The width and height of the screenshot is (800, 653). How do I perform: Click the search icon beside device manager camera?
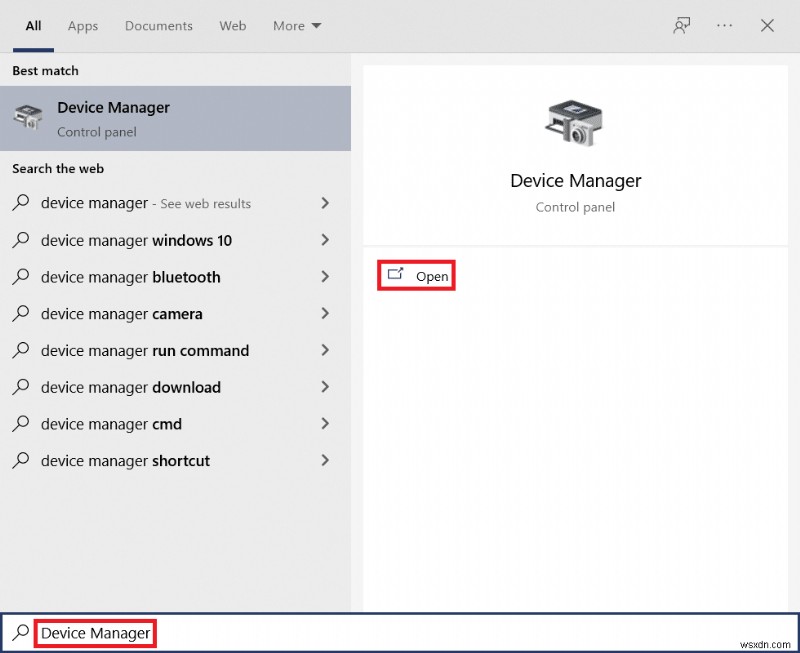(x=20, y=314)
